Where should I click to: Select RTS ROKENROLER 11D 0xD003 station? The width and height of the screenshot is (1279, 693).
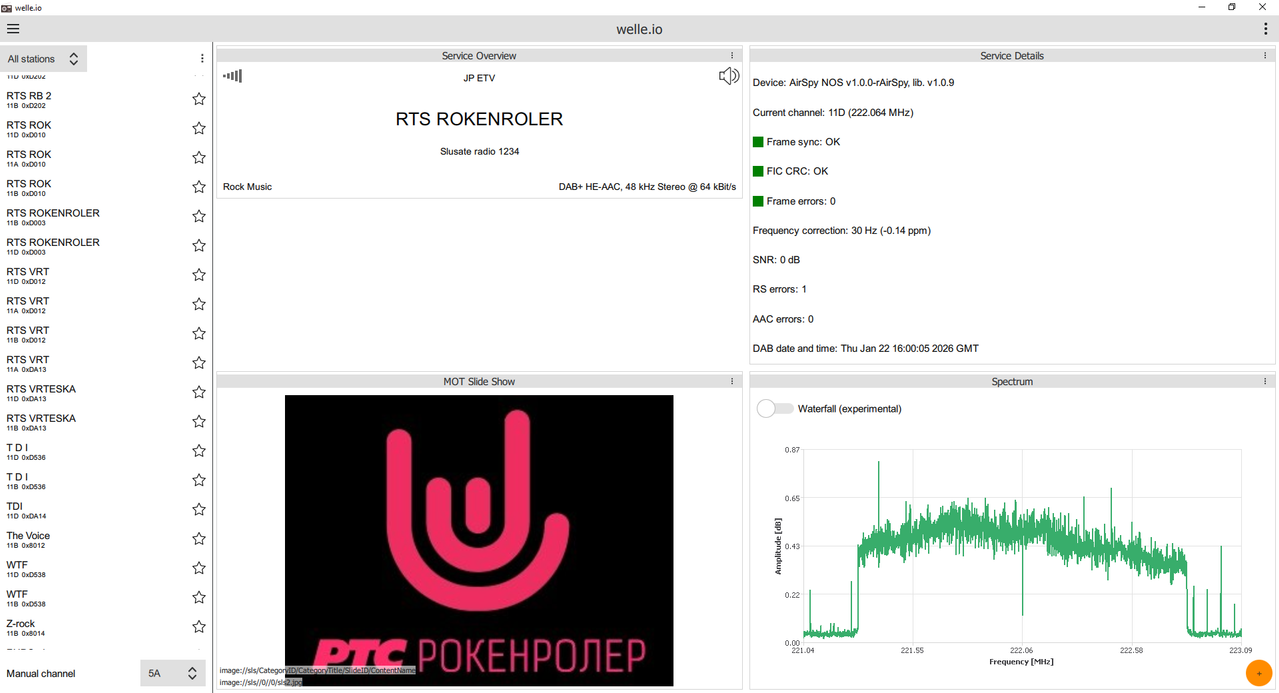pos(95,245)
